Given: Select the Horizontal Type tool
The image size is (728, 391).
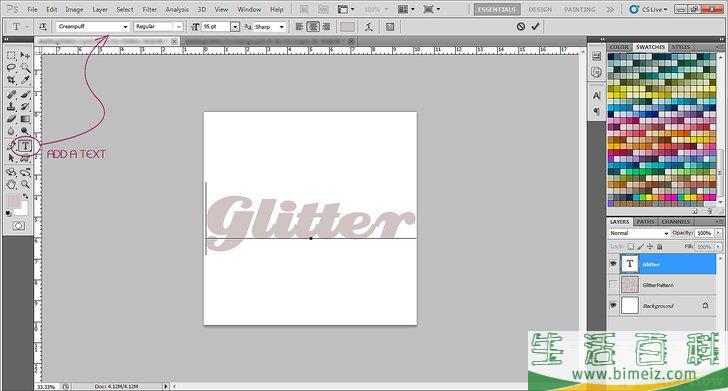Looking at the screenshot, I should point(25,146).
